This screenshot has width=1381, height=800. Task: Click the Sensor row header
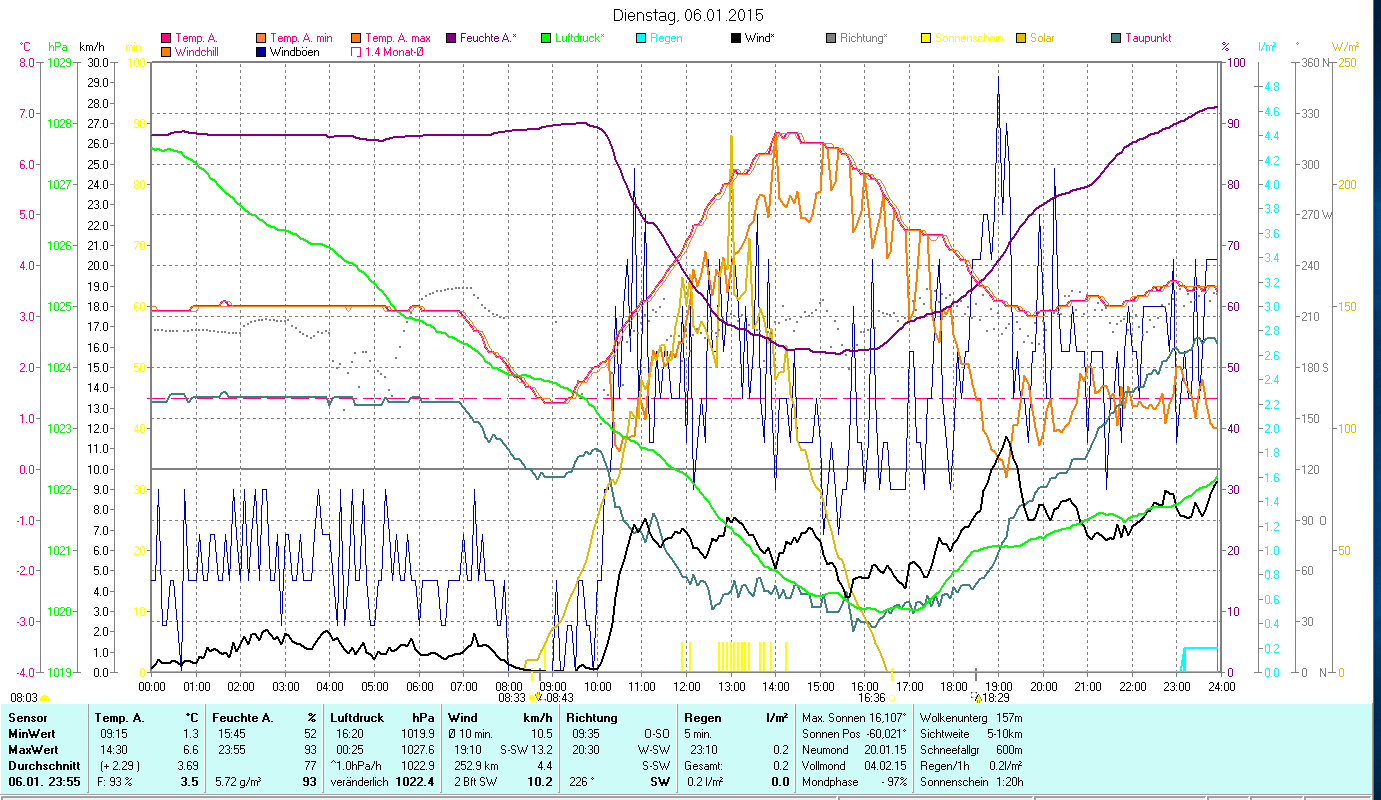tap(26, 718)
